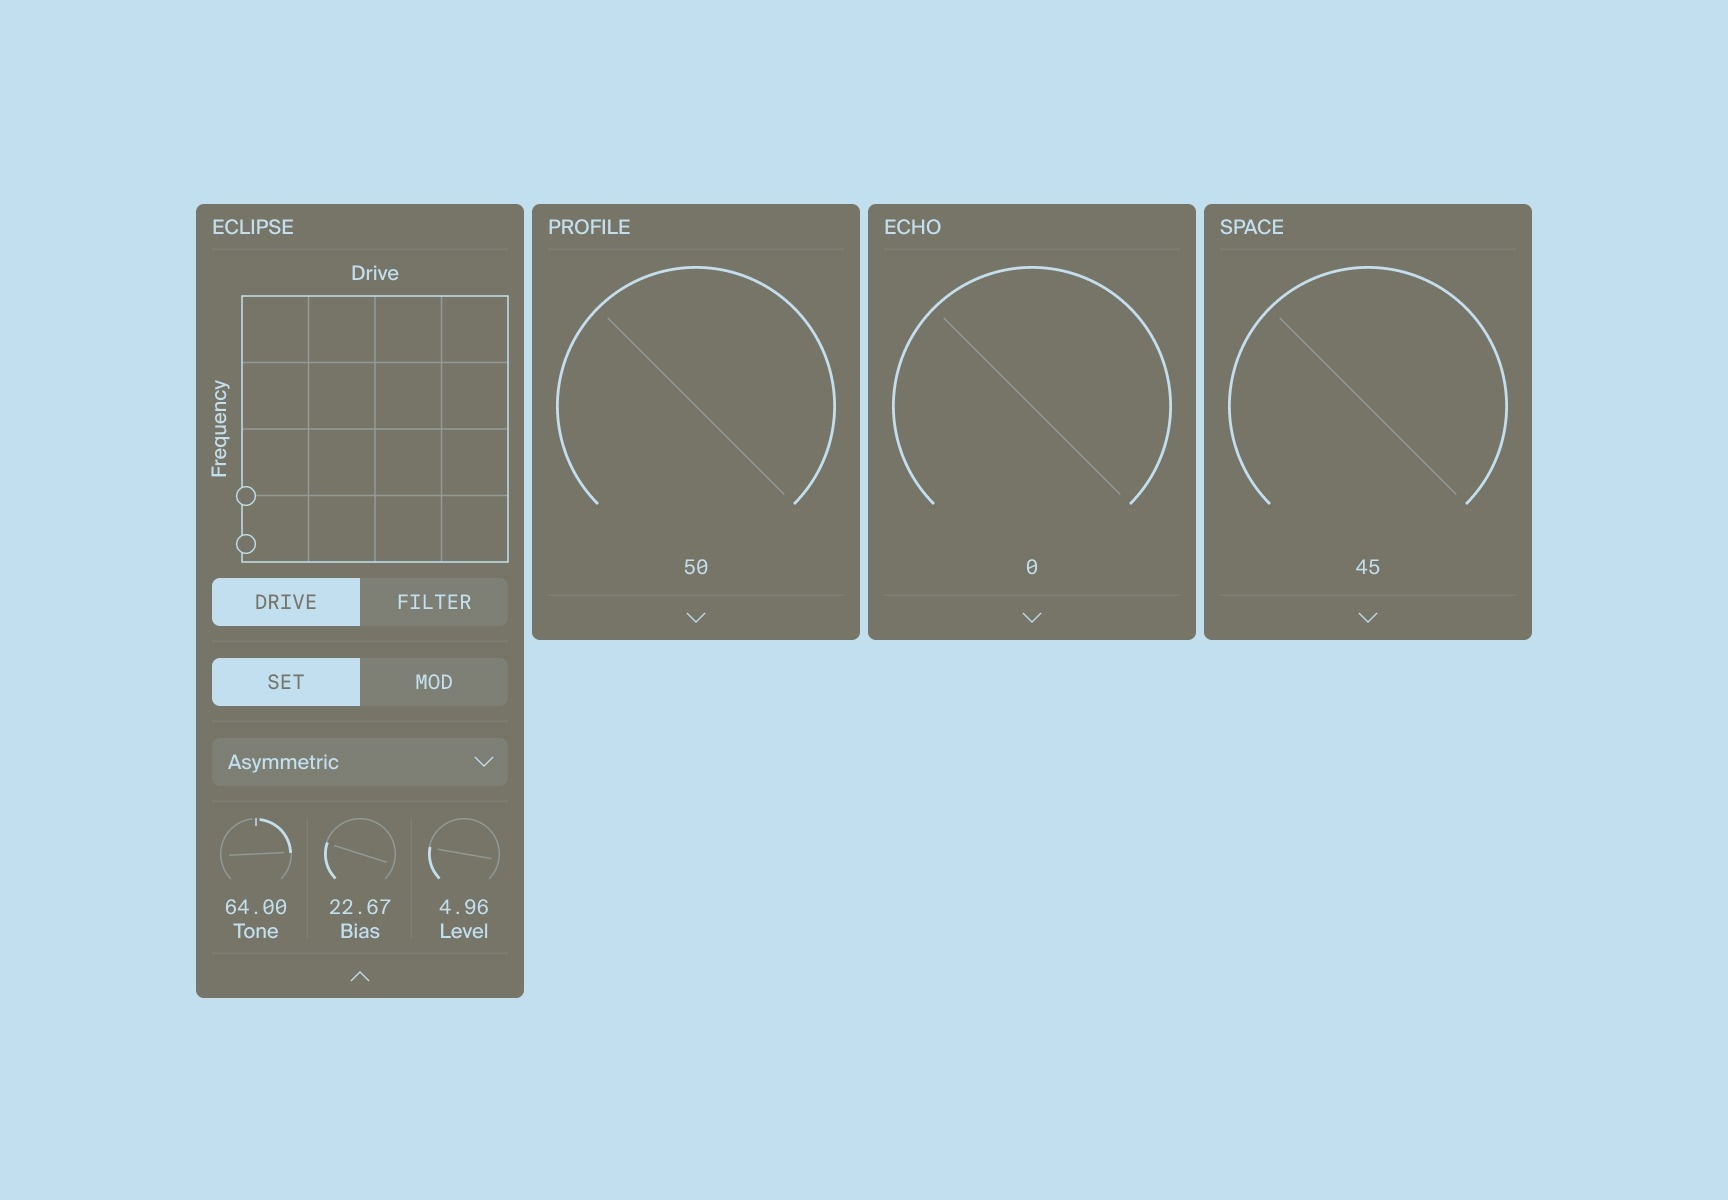This screenshot has height=1200, width=1728.
Task: Switch to FILTER mode
Action: [434, 602]
